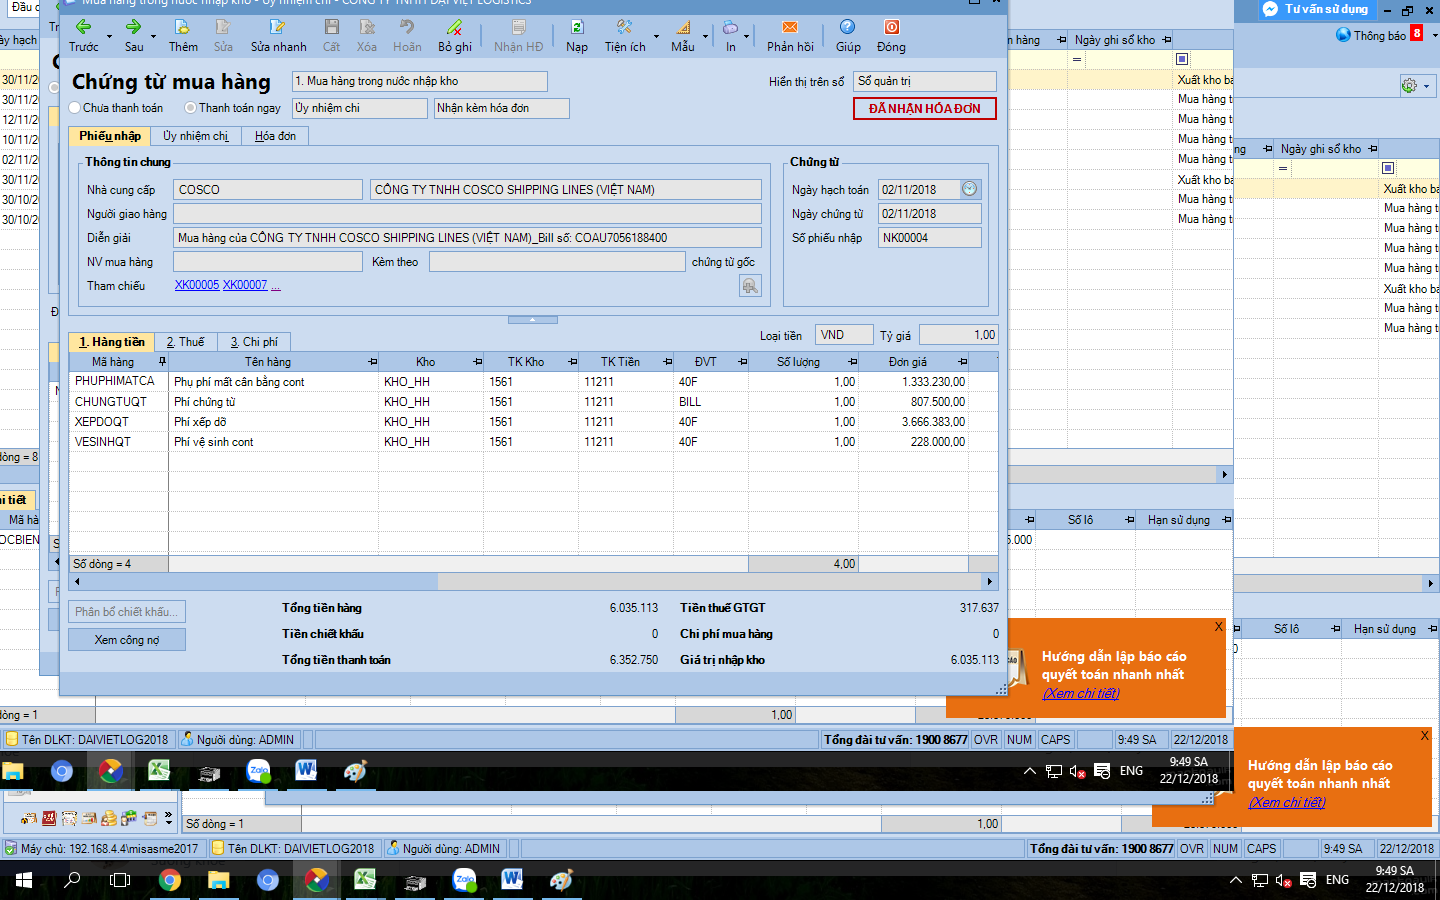Screen dimensions: 1440x900
Task: Click the greyed Xóa delete icon
Action: click(x=367, y=35)
